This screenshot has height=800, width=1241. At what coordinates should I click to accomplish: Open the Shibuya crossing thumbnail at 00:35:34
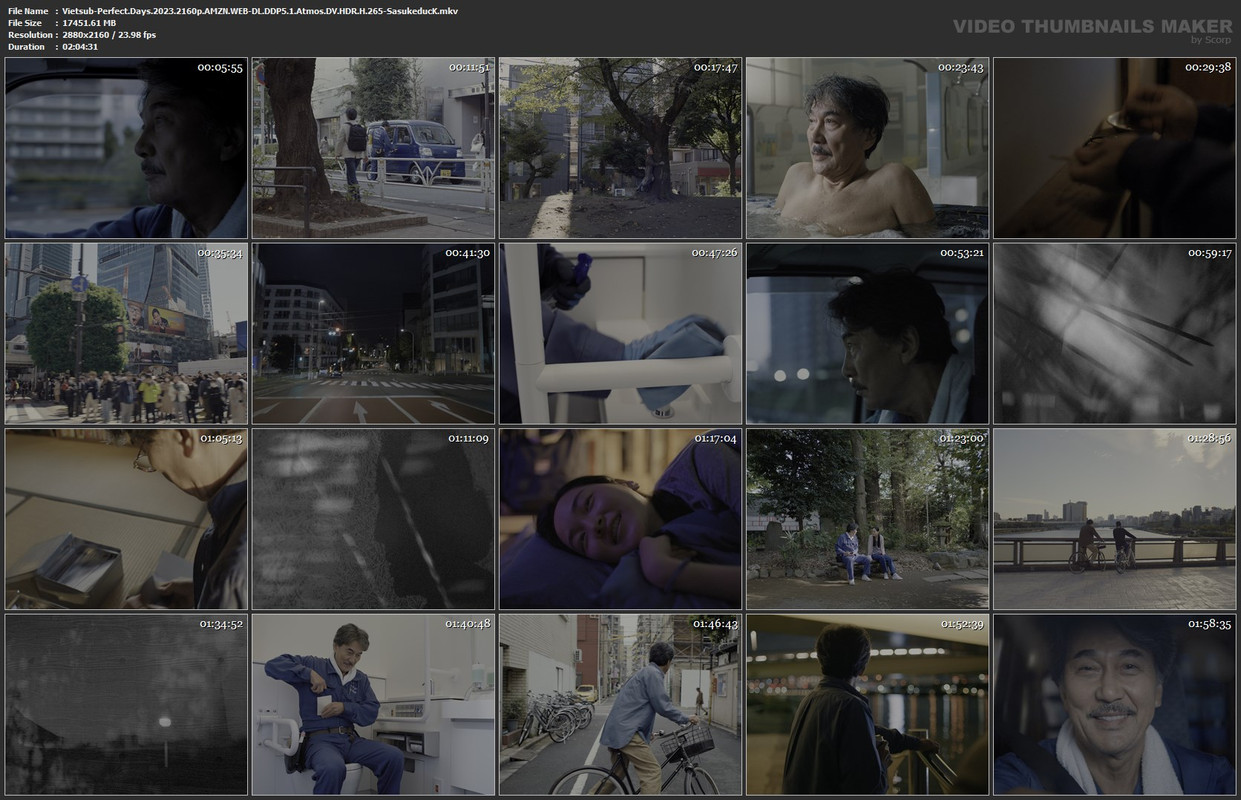point(126,334)
